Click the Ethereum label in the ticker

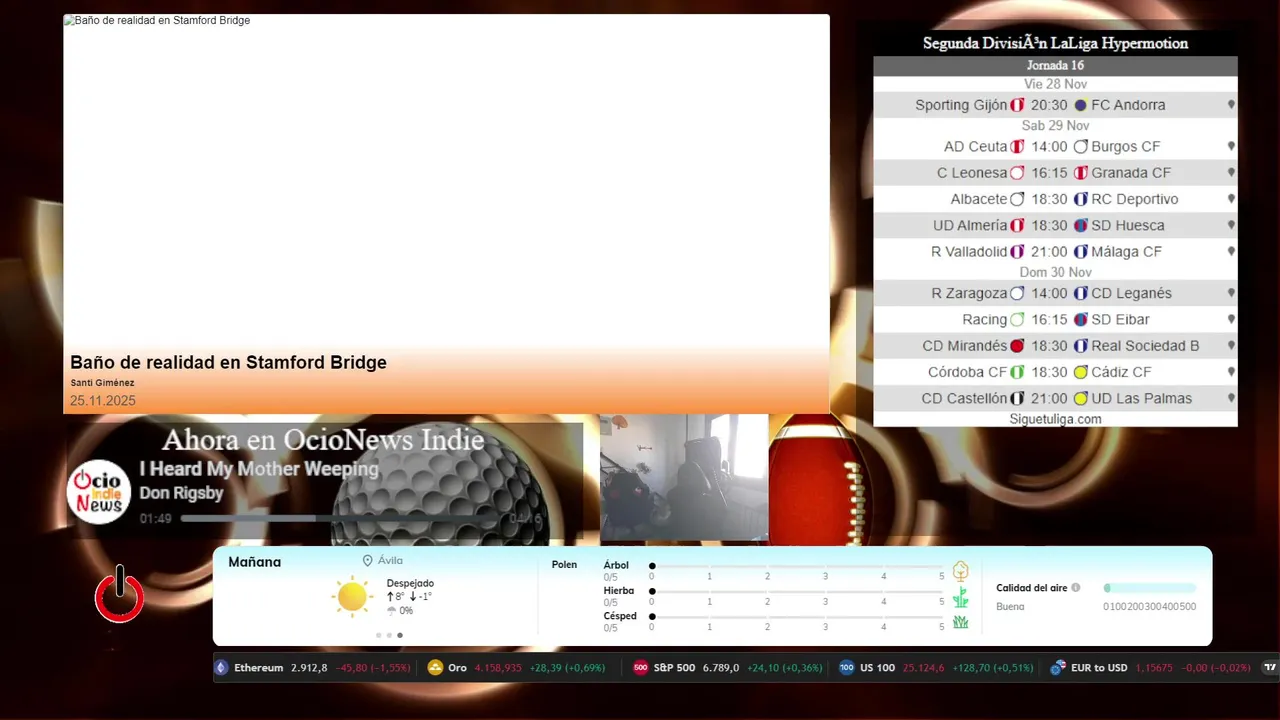(259, 668)
